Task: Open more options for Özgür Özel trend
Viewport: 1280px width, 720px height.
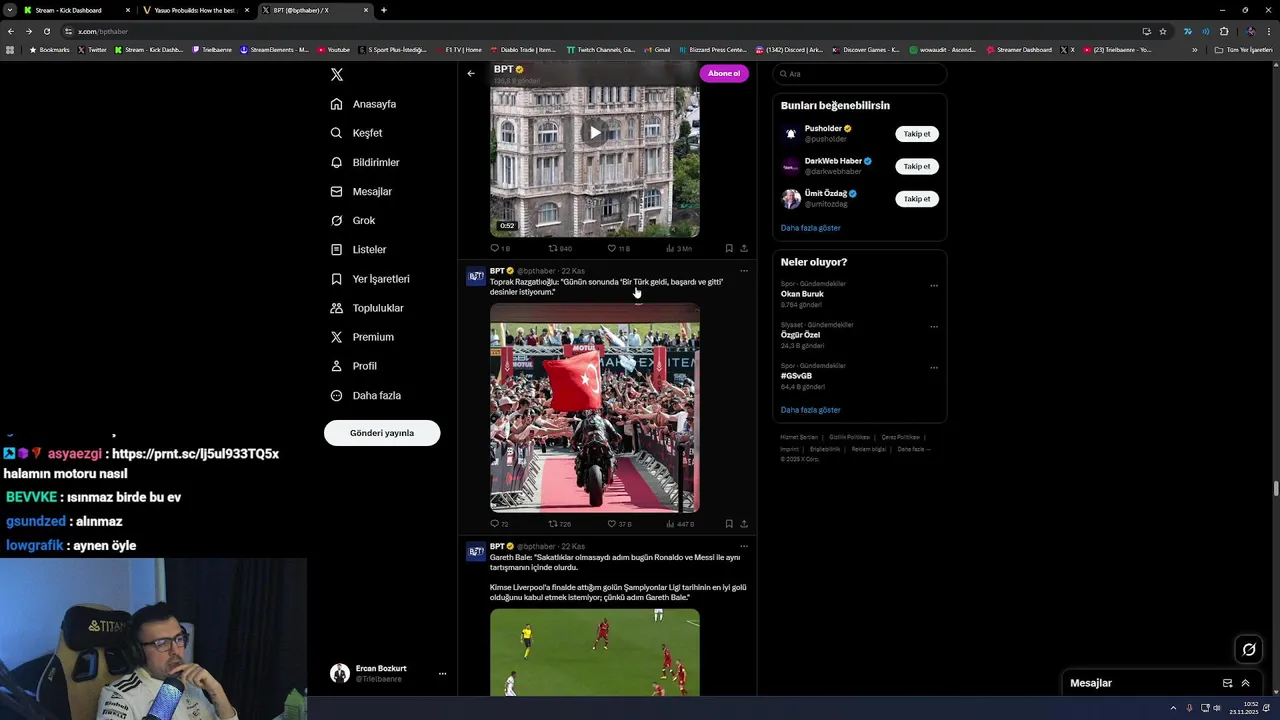Action: [x=934, y=327]
